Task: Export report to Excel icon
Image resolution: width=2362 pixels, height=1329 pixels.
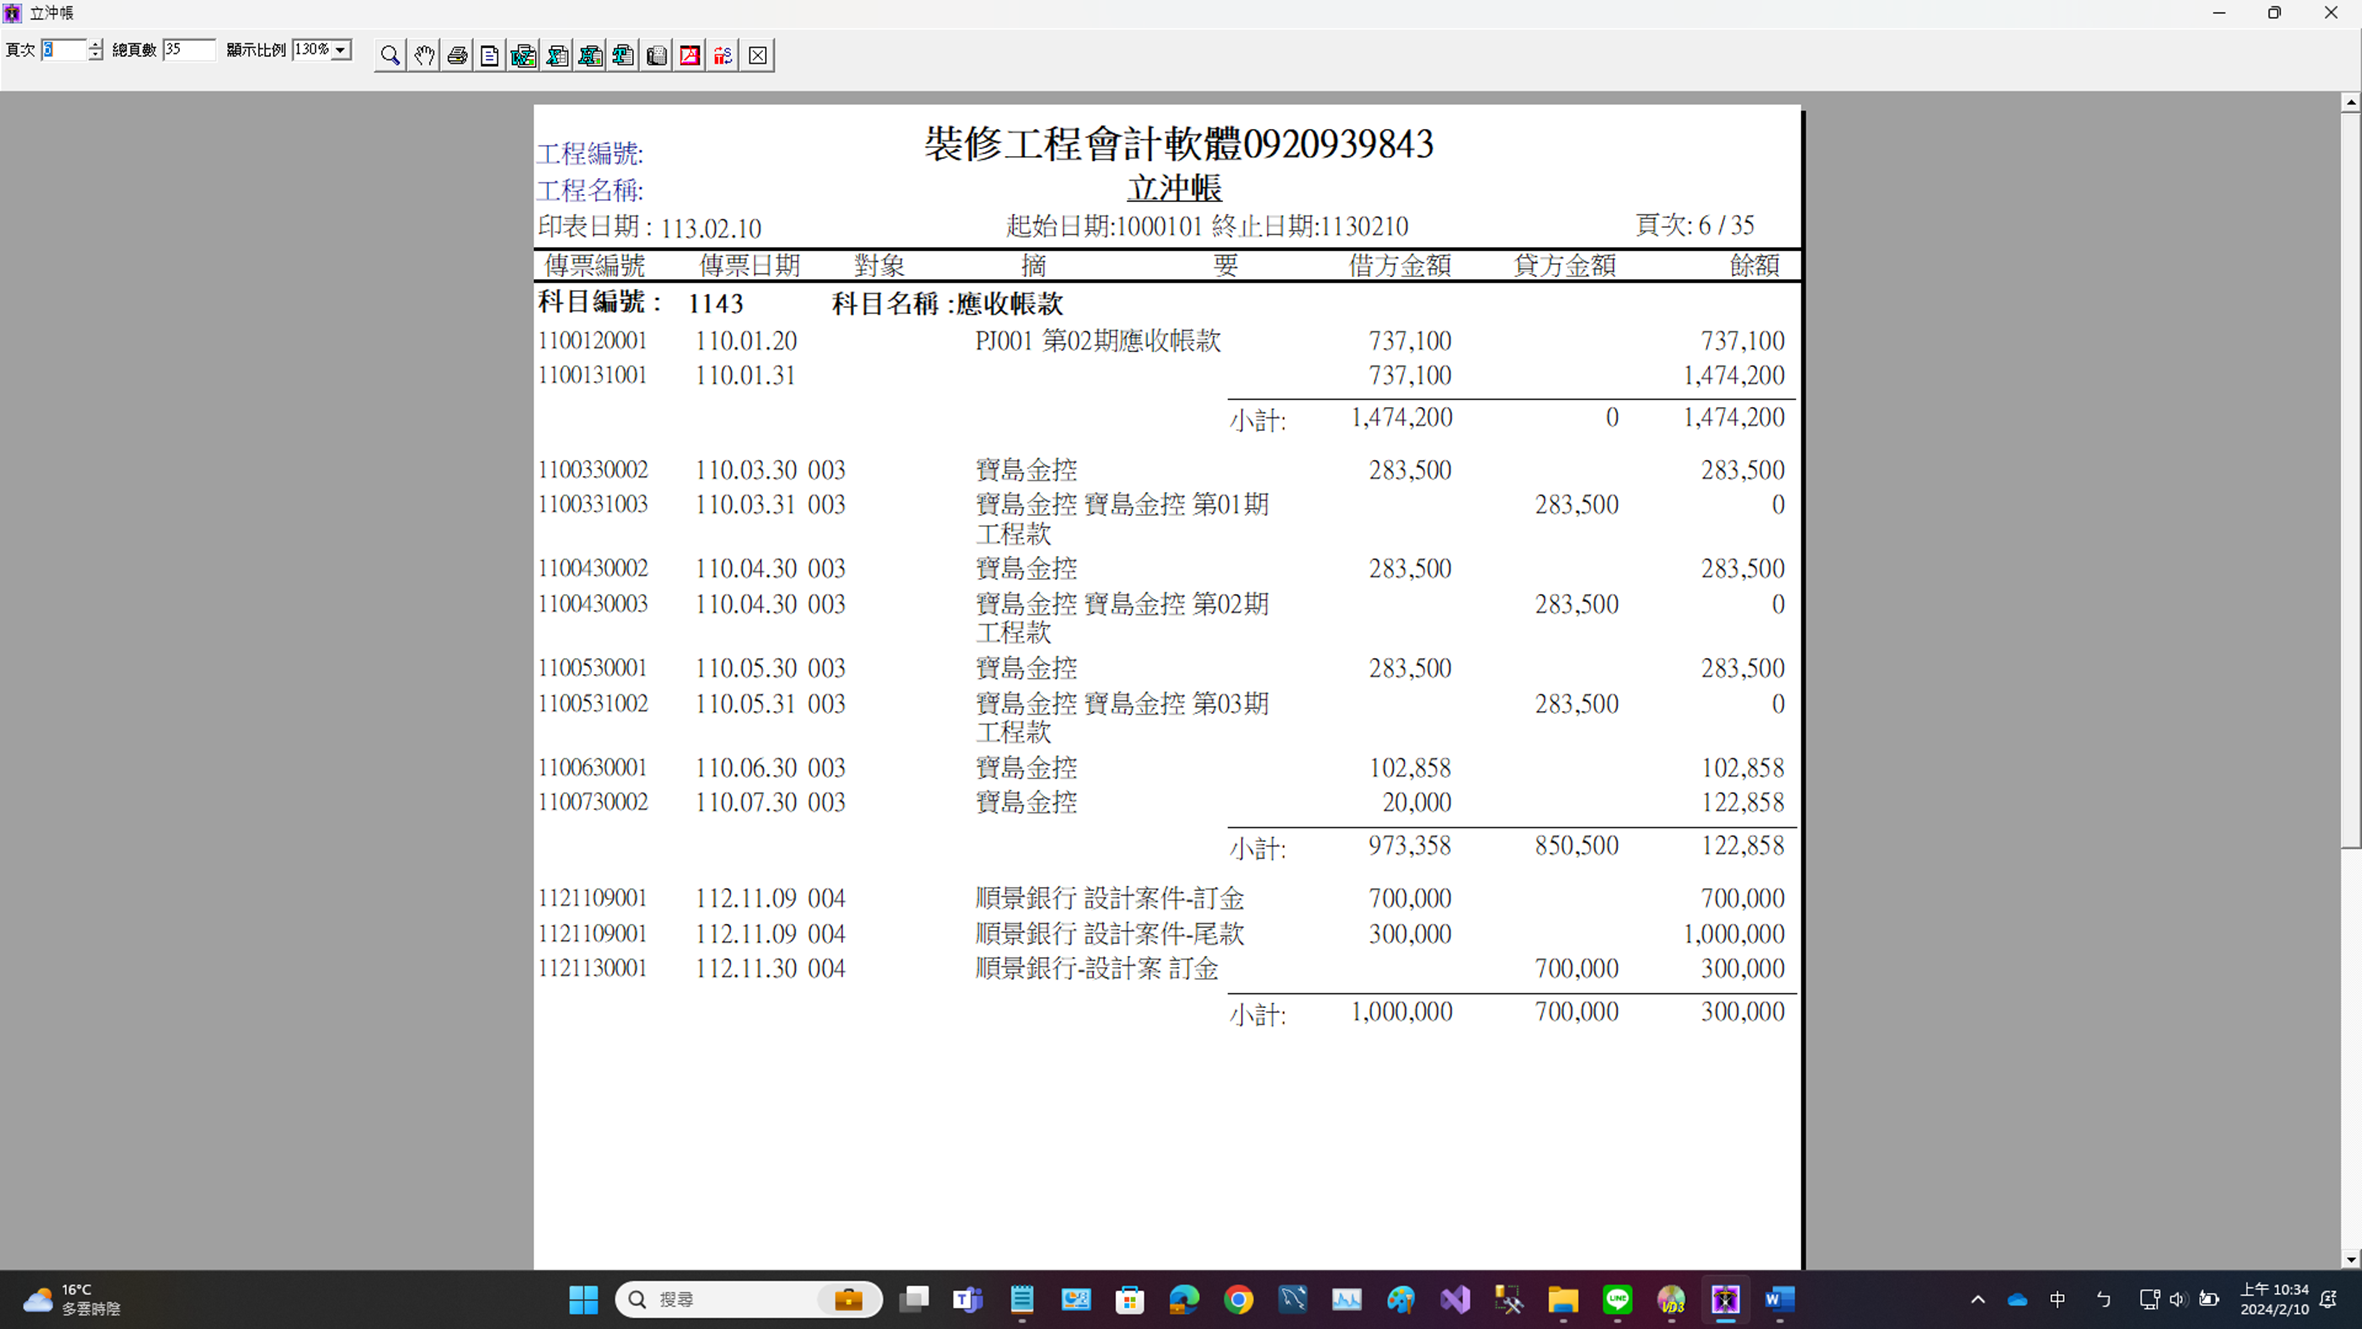Action: click(557, 56)
